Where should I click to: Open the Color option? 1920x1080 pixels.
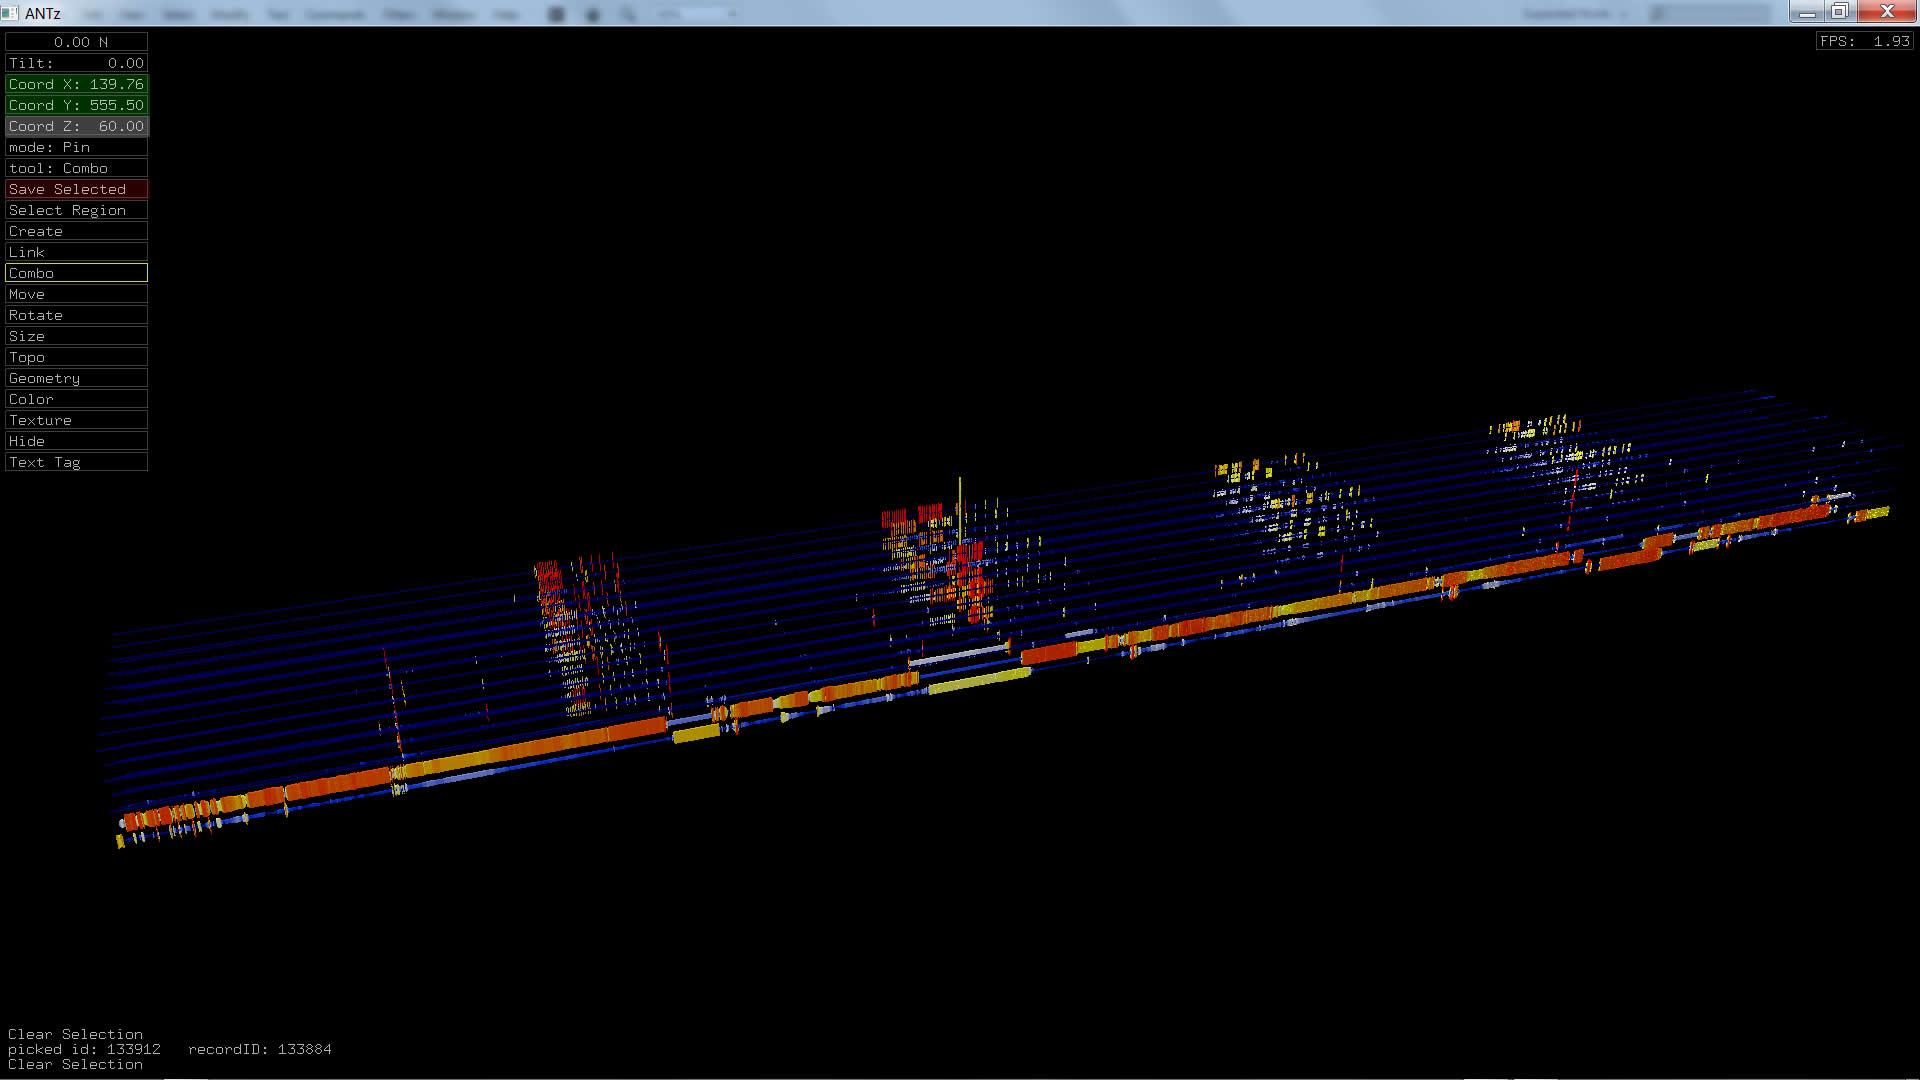76,399
